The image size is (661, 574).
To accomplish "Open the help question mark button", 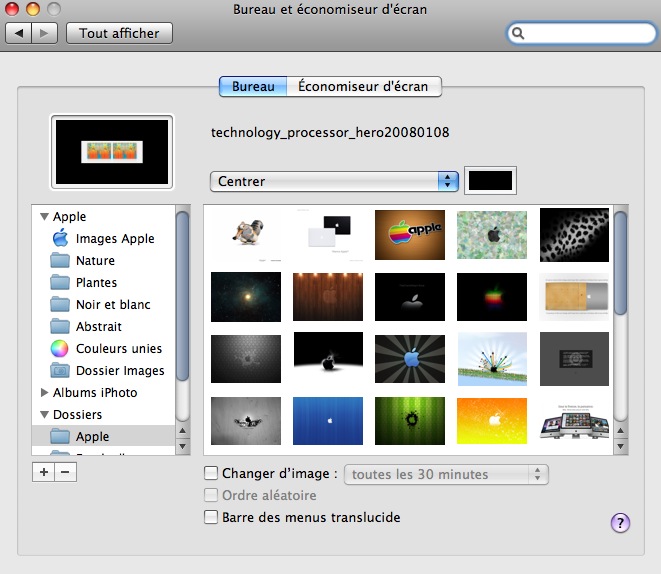I will click(x=620, y=523).
